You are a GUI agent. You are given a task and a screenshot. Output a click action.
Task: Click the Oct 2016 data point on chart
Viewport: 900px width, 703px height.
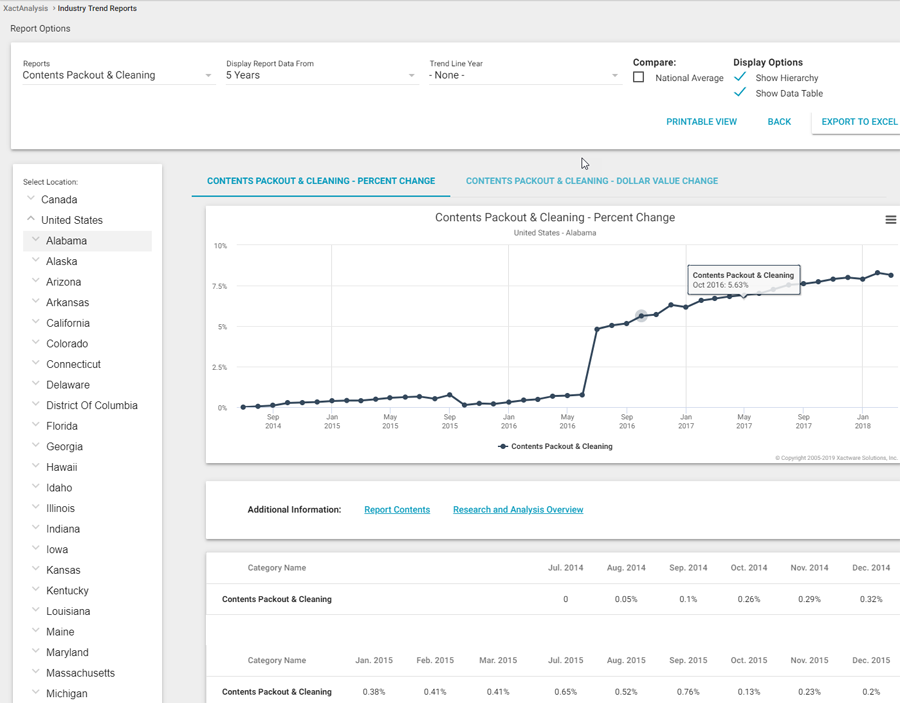[642, 316]
